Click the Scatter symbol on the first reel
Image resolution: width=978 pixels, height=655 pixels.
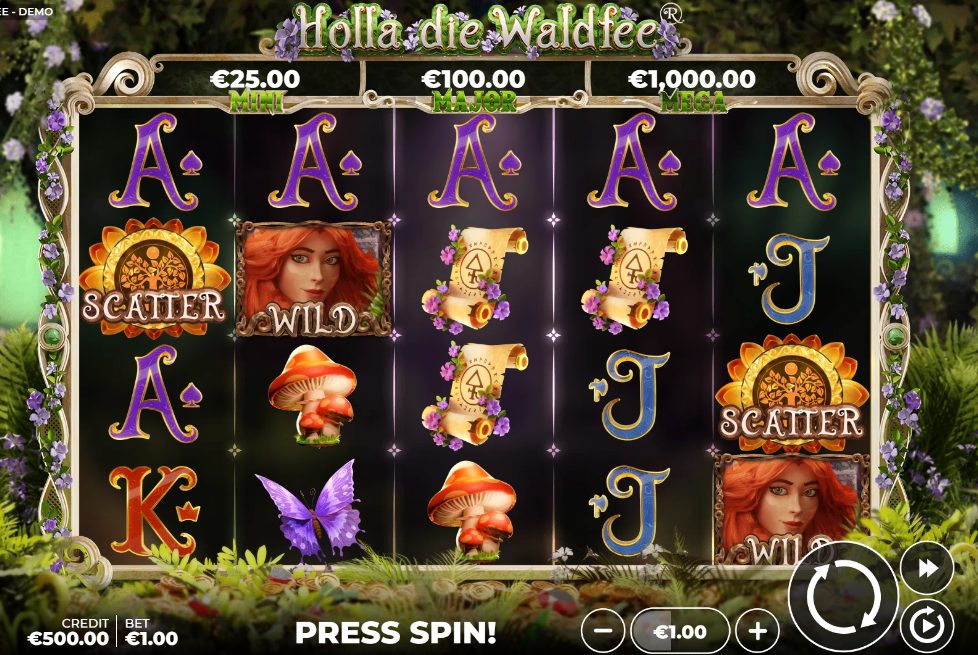154,278
